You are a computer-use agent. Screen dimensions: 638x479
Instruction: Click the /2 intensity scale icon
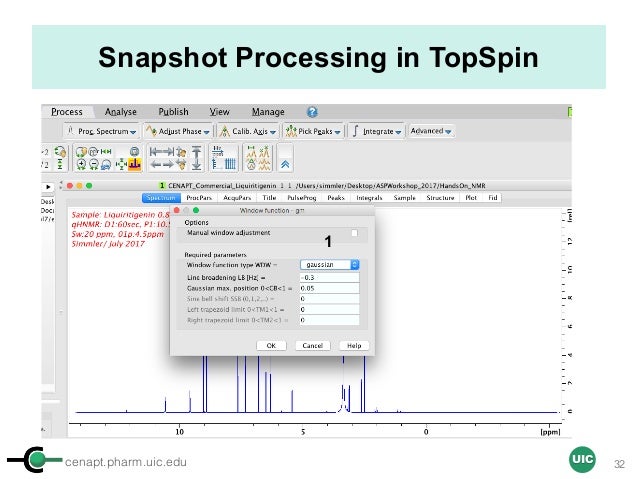(45, 165)
